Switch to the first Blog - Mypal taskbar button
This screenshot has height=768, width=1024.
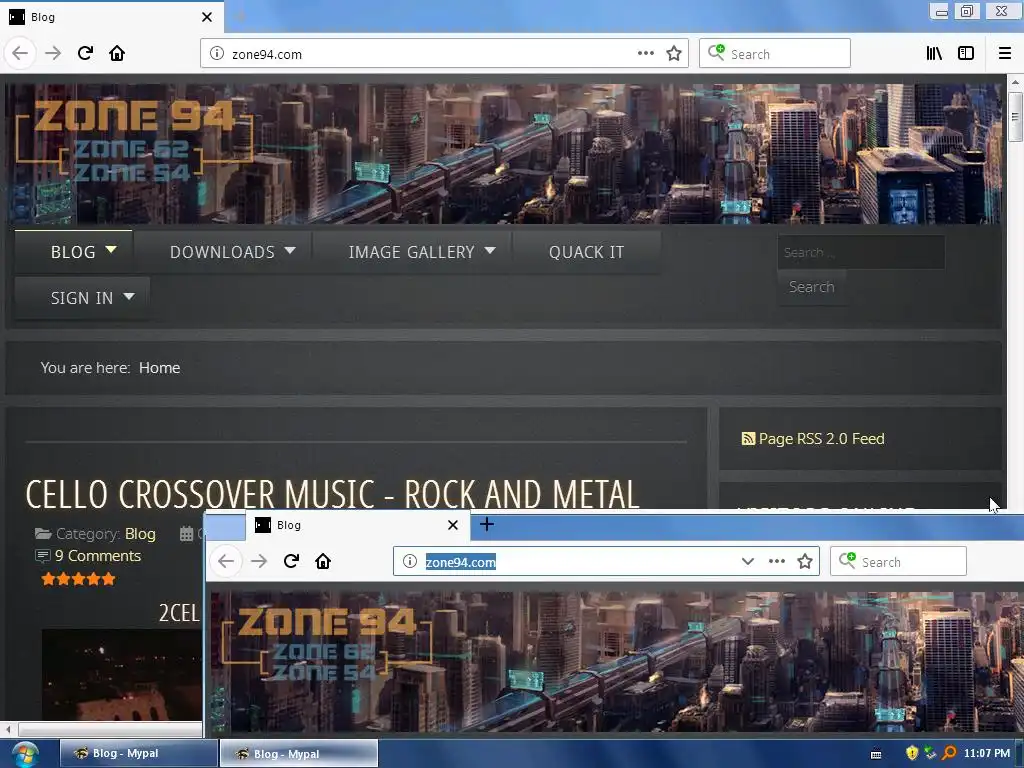click(x=138, y=753)
